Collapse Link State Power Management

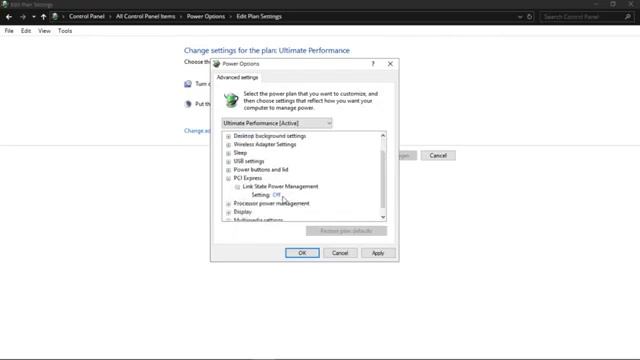238,187
